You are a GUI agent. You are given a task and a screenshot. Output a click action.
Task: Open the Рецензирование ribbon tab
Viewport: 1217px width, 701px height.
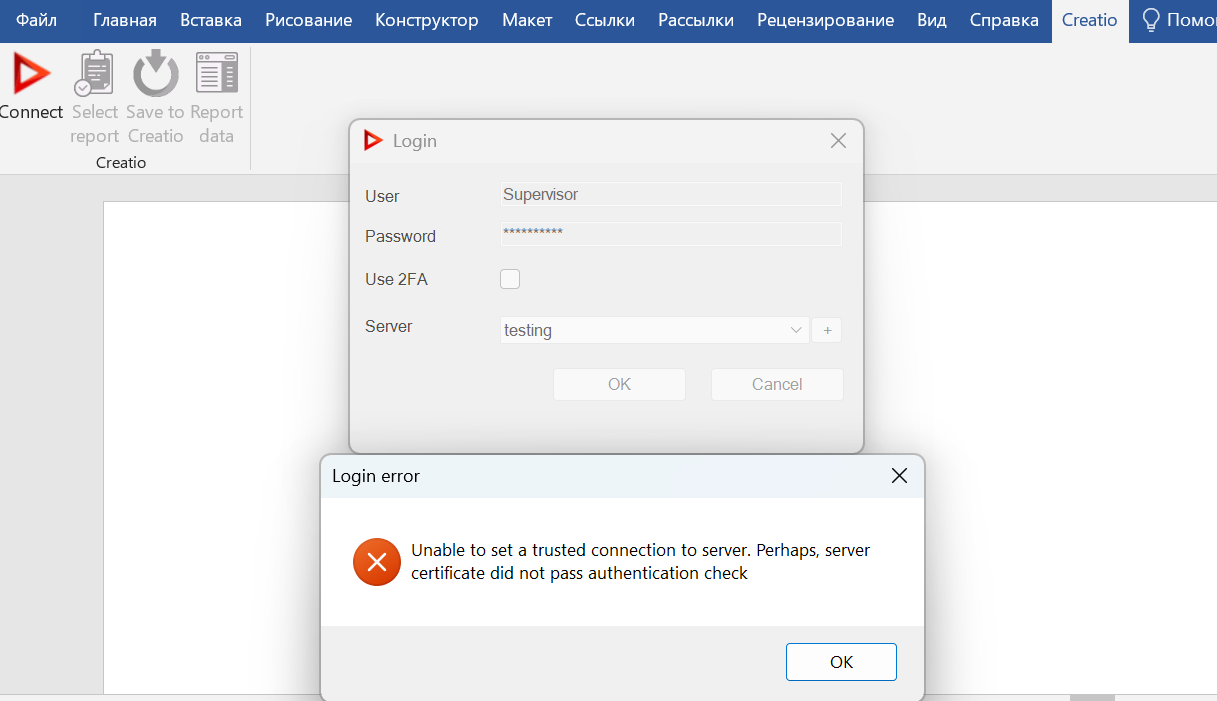click(825, 20)
